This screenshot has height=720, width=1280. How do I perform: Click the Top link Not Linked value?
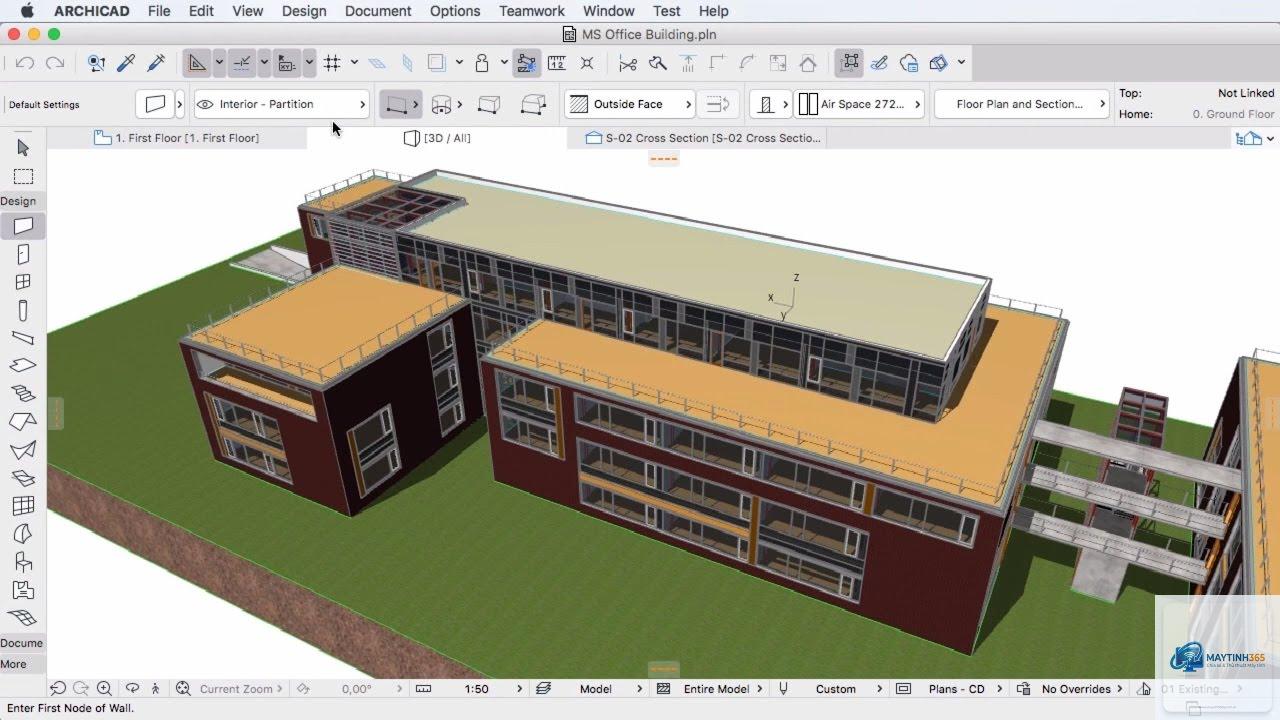point(1245,93)
